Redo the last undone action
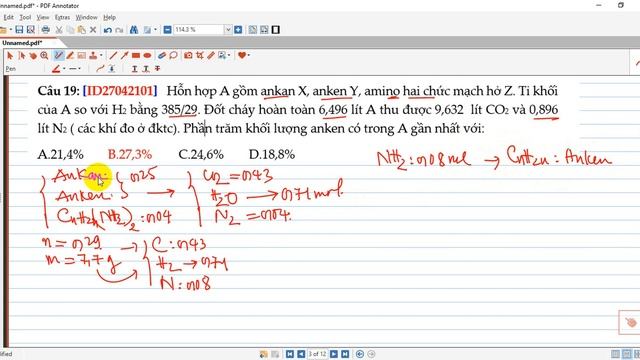The width and height of the screenshot is (640, 360). pos(119,30)
